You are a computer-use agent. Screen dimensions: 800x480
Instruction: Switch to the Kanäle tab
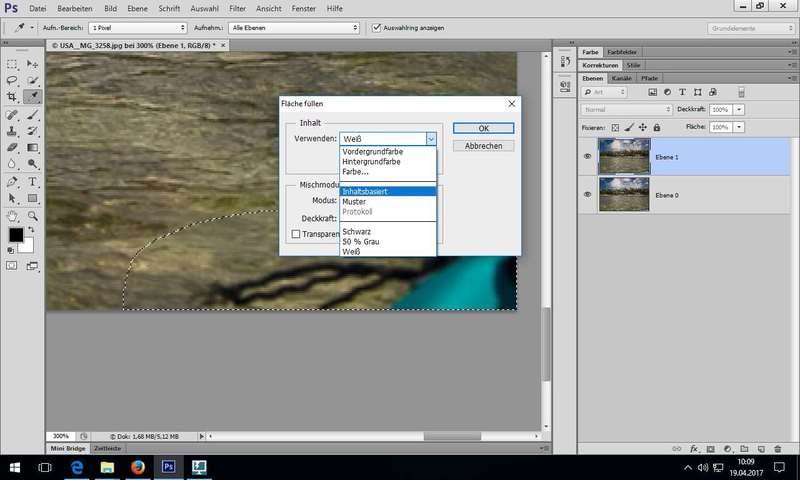(x=620, y=77)
